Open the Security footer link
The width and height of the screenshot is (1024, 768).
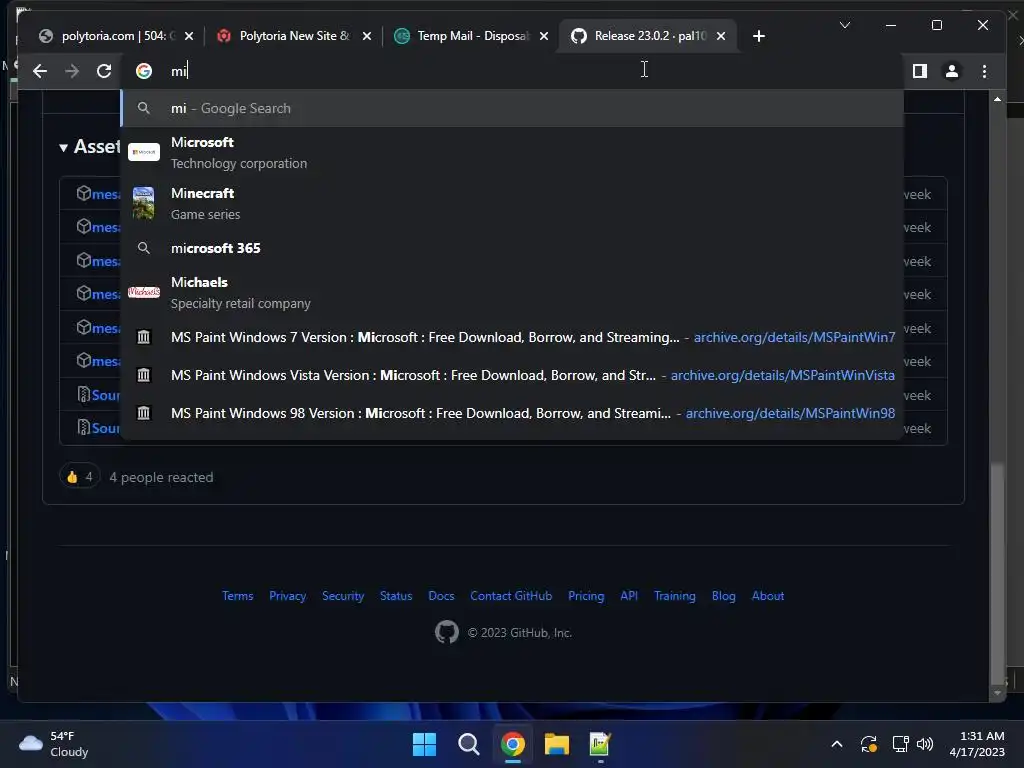click(343, 596)
